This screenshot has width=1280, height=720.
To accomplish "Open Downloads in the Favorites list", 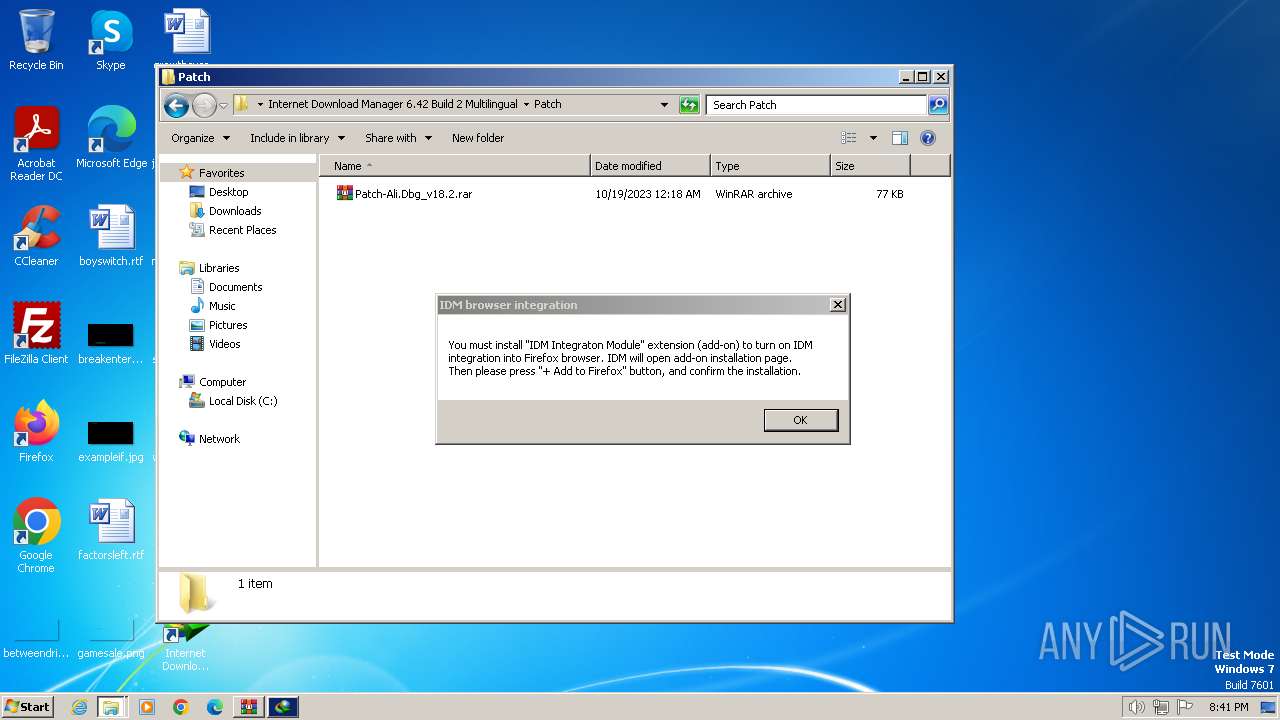I will click(x=235, y=211).
